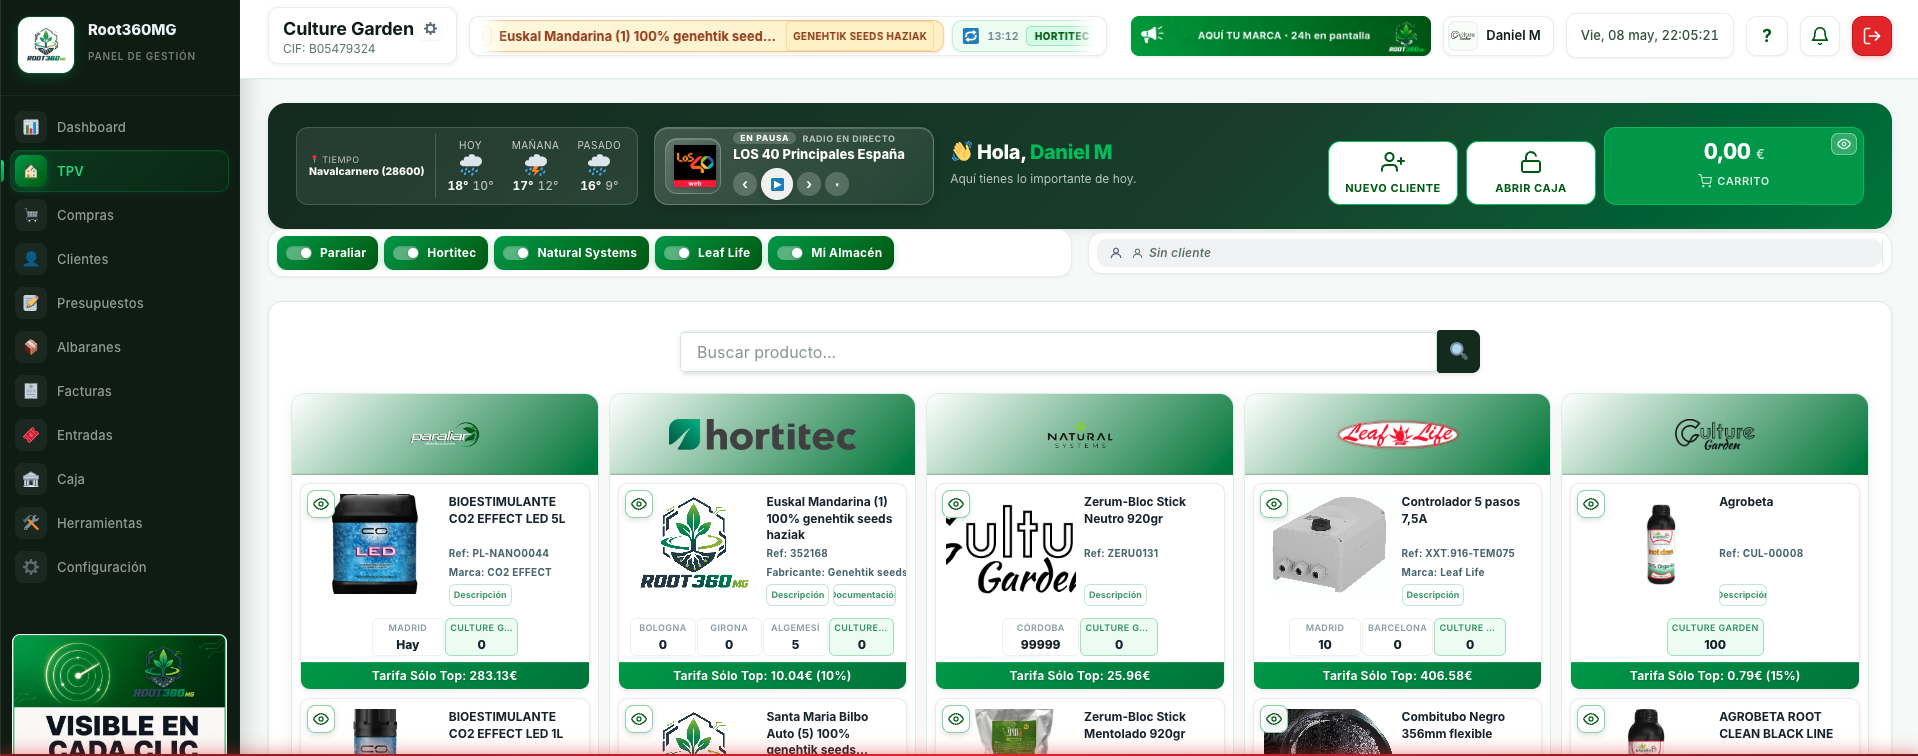1918x756 pixels.
Task: Click the Entradas ticket icon in sidebar
Action: click(31, 435)
